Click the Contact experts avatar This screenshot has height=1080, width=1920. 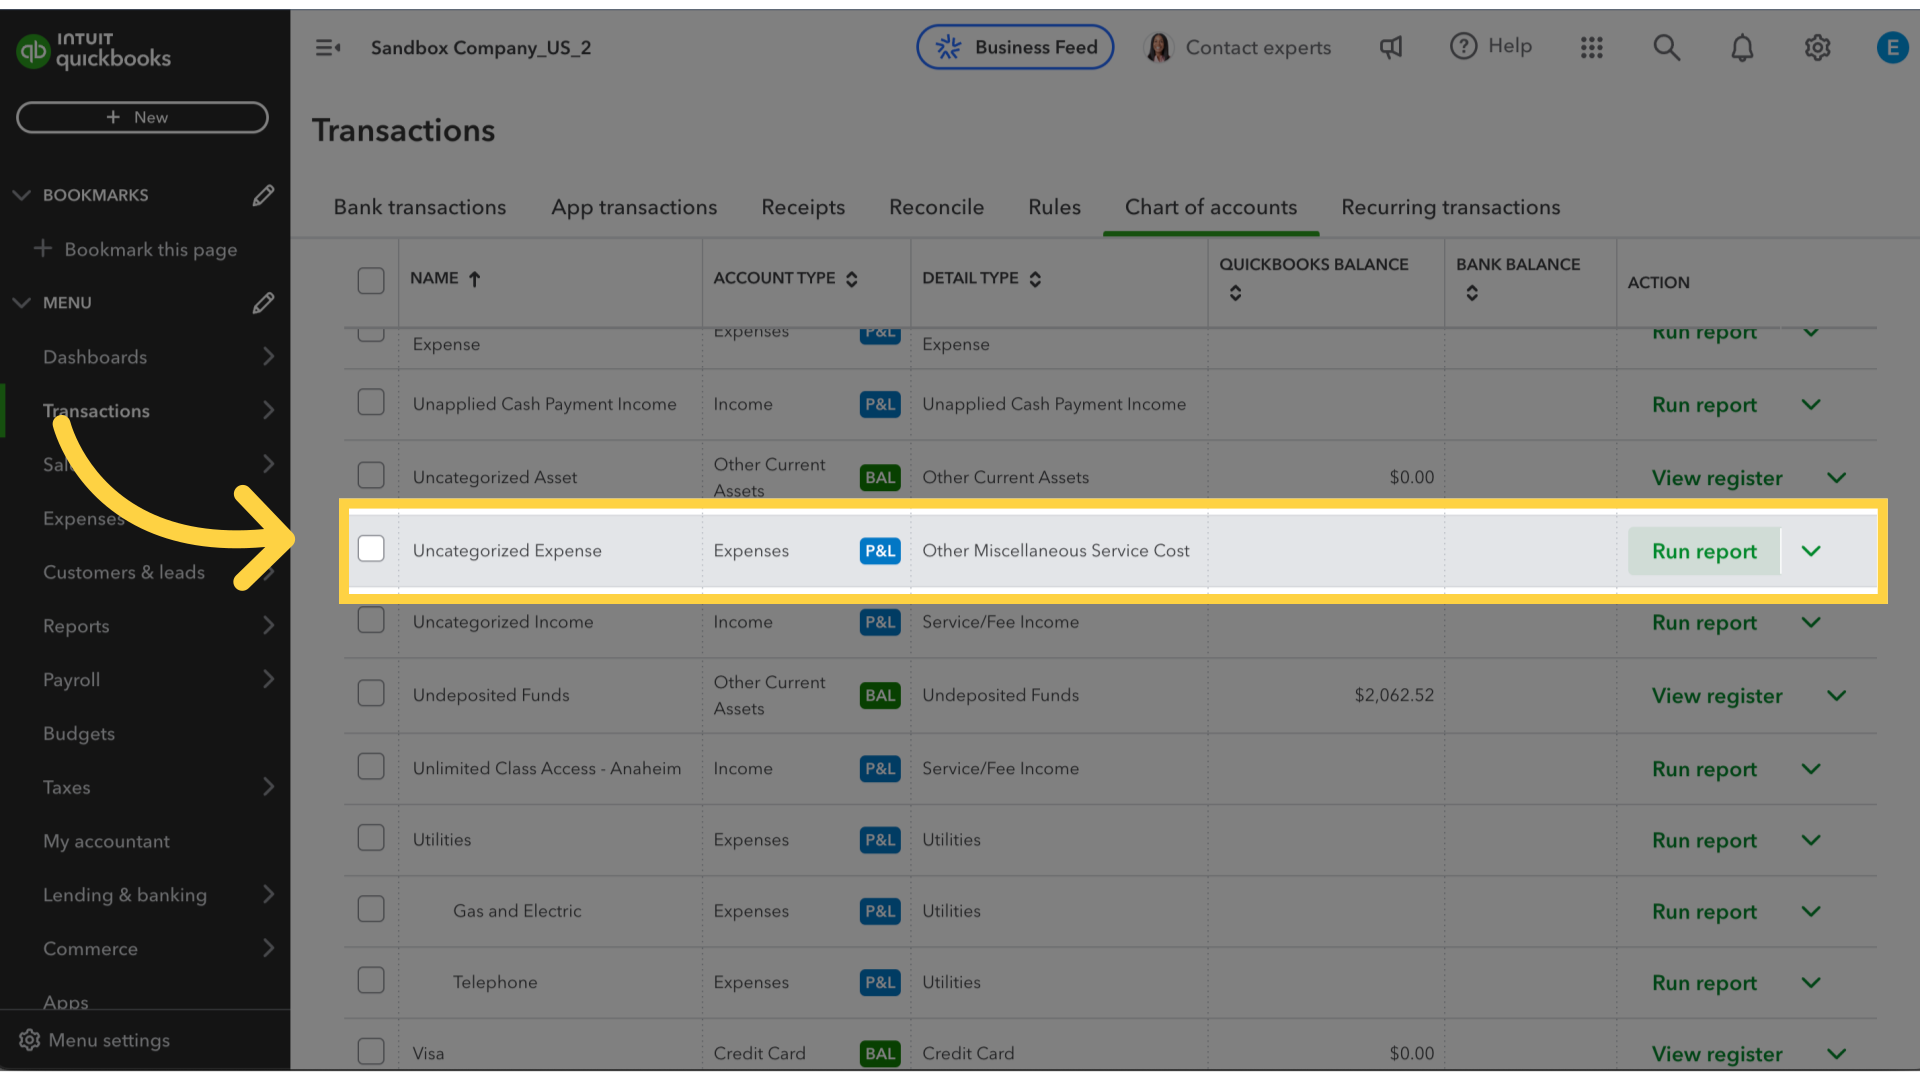click(x=1159, y=47)
